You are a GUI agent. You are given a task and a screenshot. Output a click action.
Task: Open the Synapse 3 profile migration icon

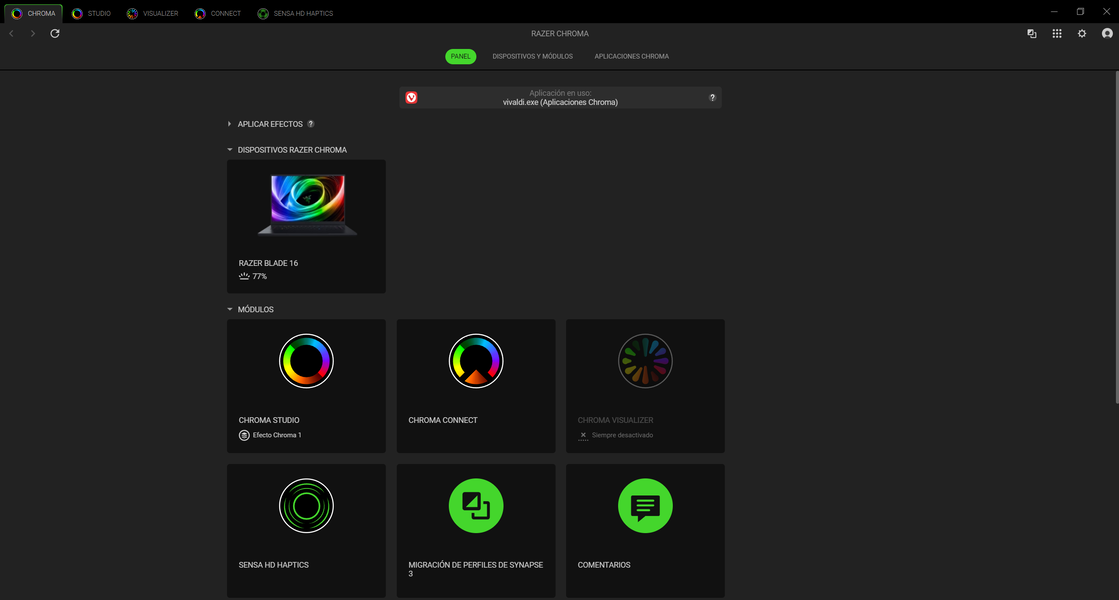[x=476, y=506]
